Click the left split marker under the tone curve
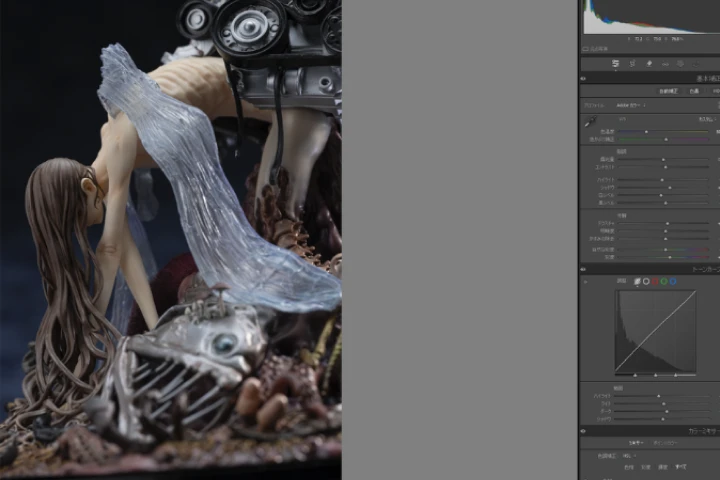 coord(635,375)
